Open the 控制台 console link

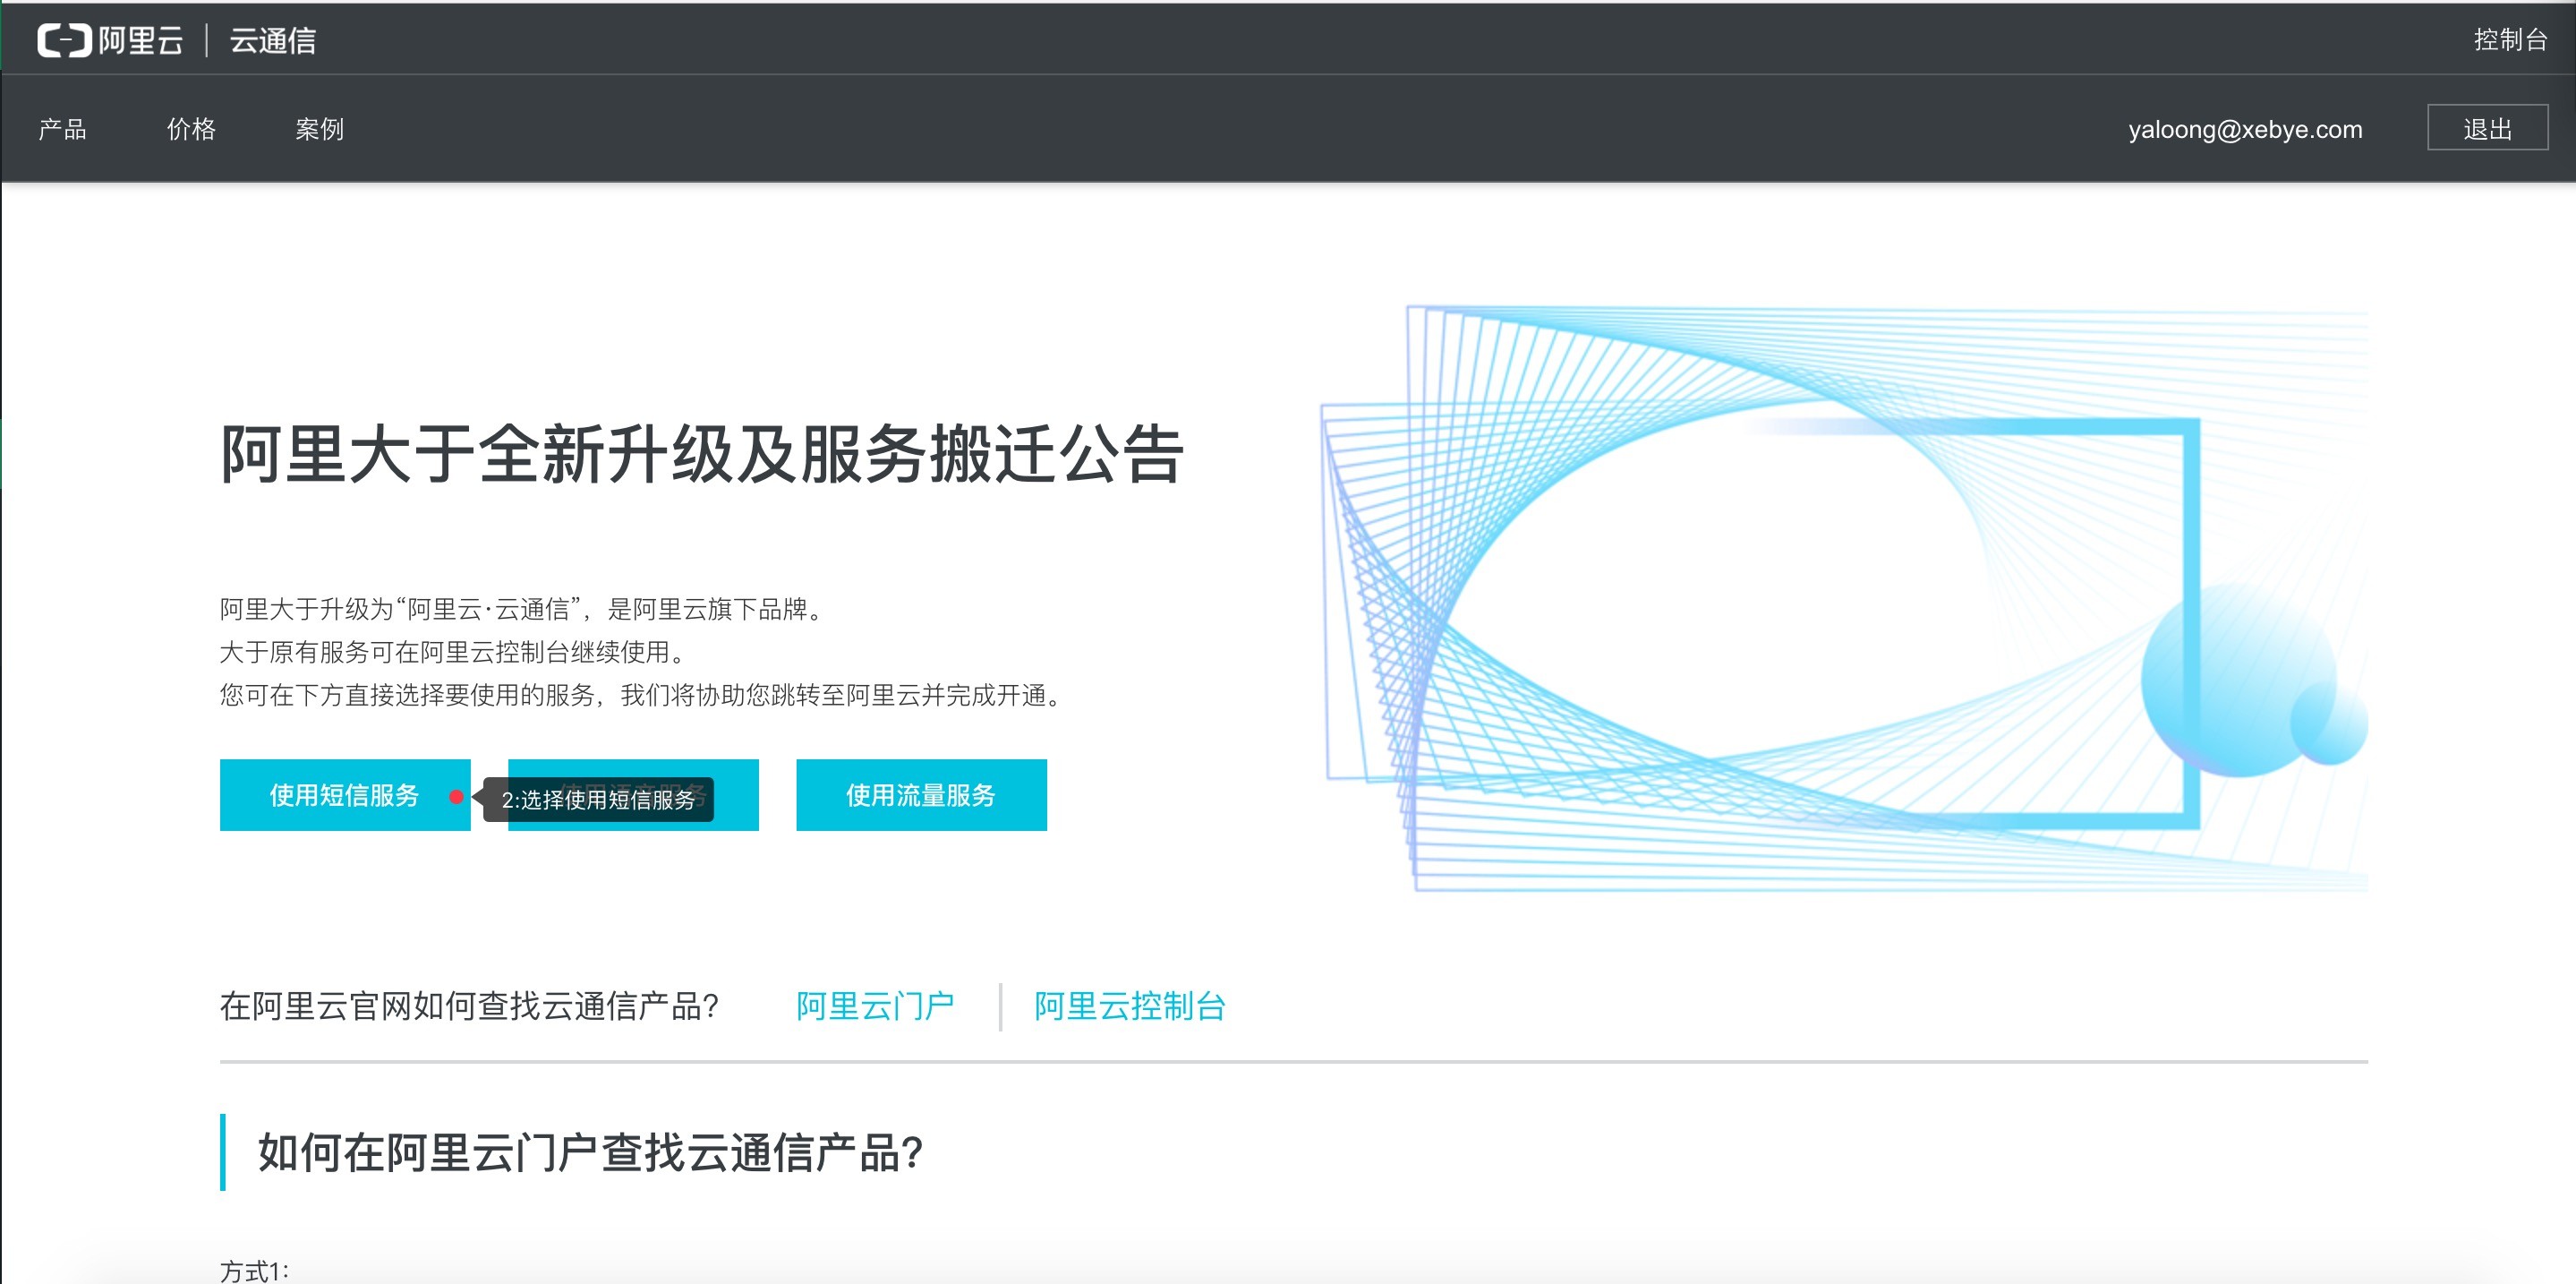pyautogui.click(x=2510, y=39)
